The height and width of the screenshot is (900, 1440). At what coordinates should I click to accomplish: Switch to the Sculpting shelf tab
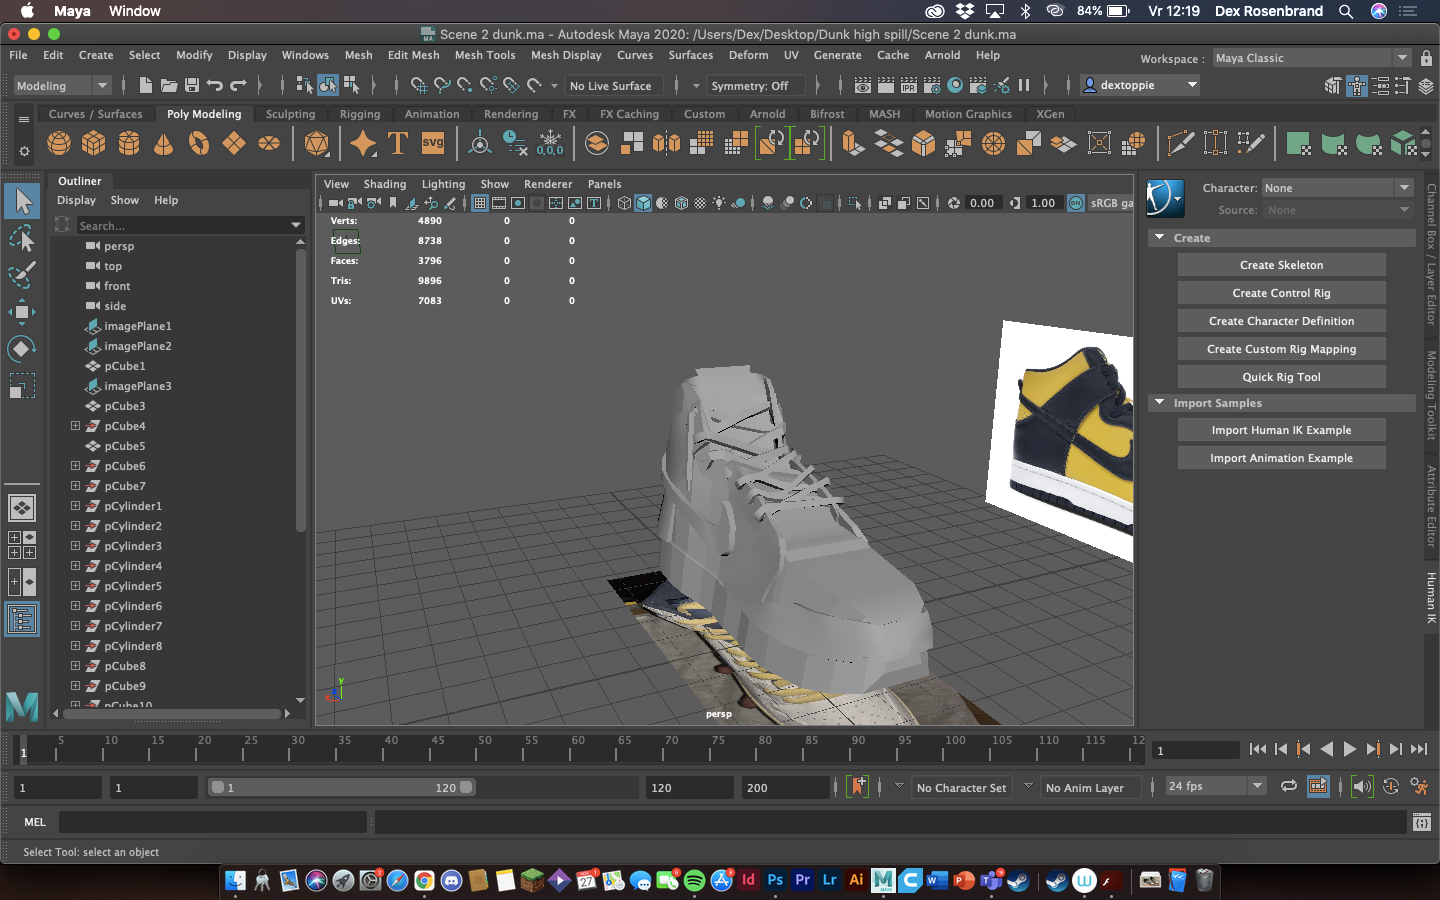tap(290, 114)
